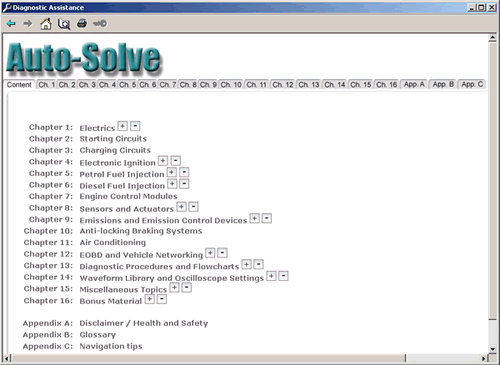Expand EOBD and Vehicle Networking plus
500x365 pixels.
[210, 253]
